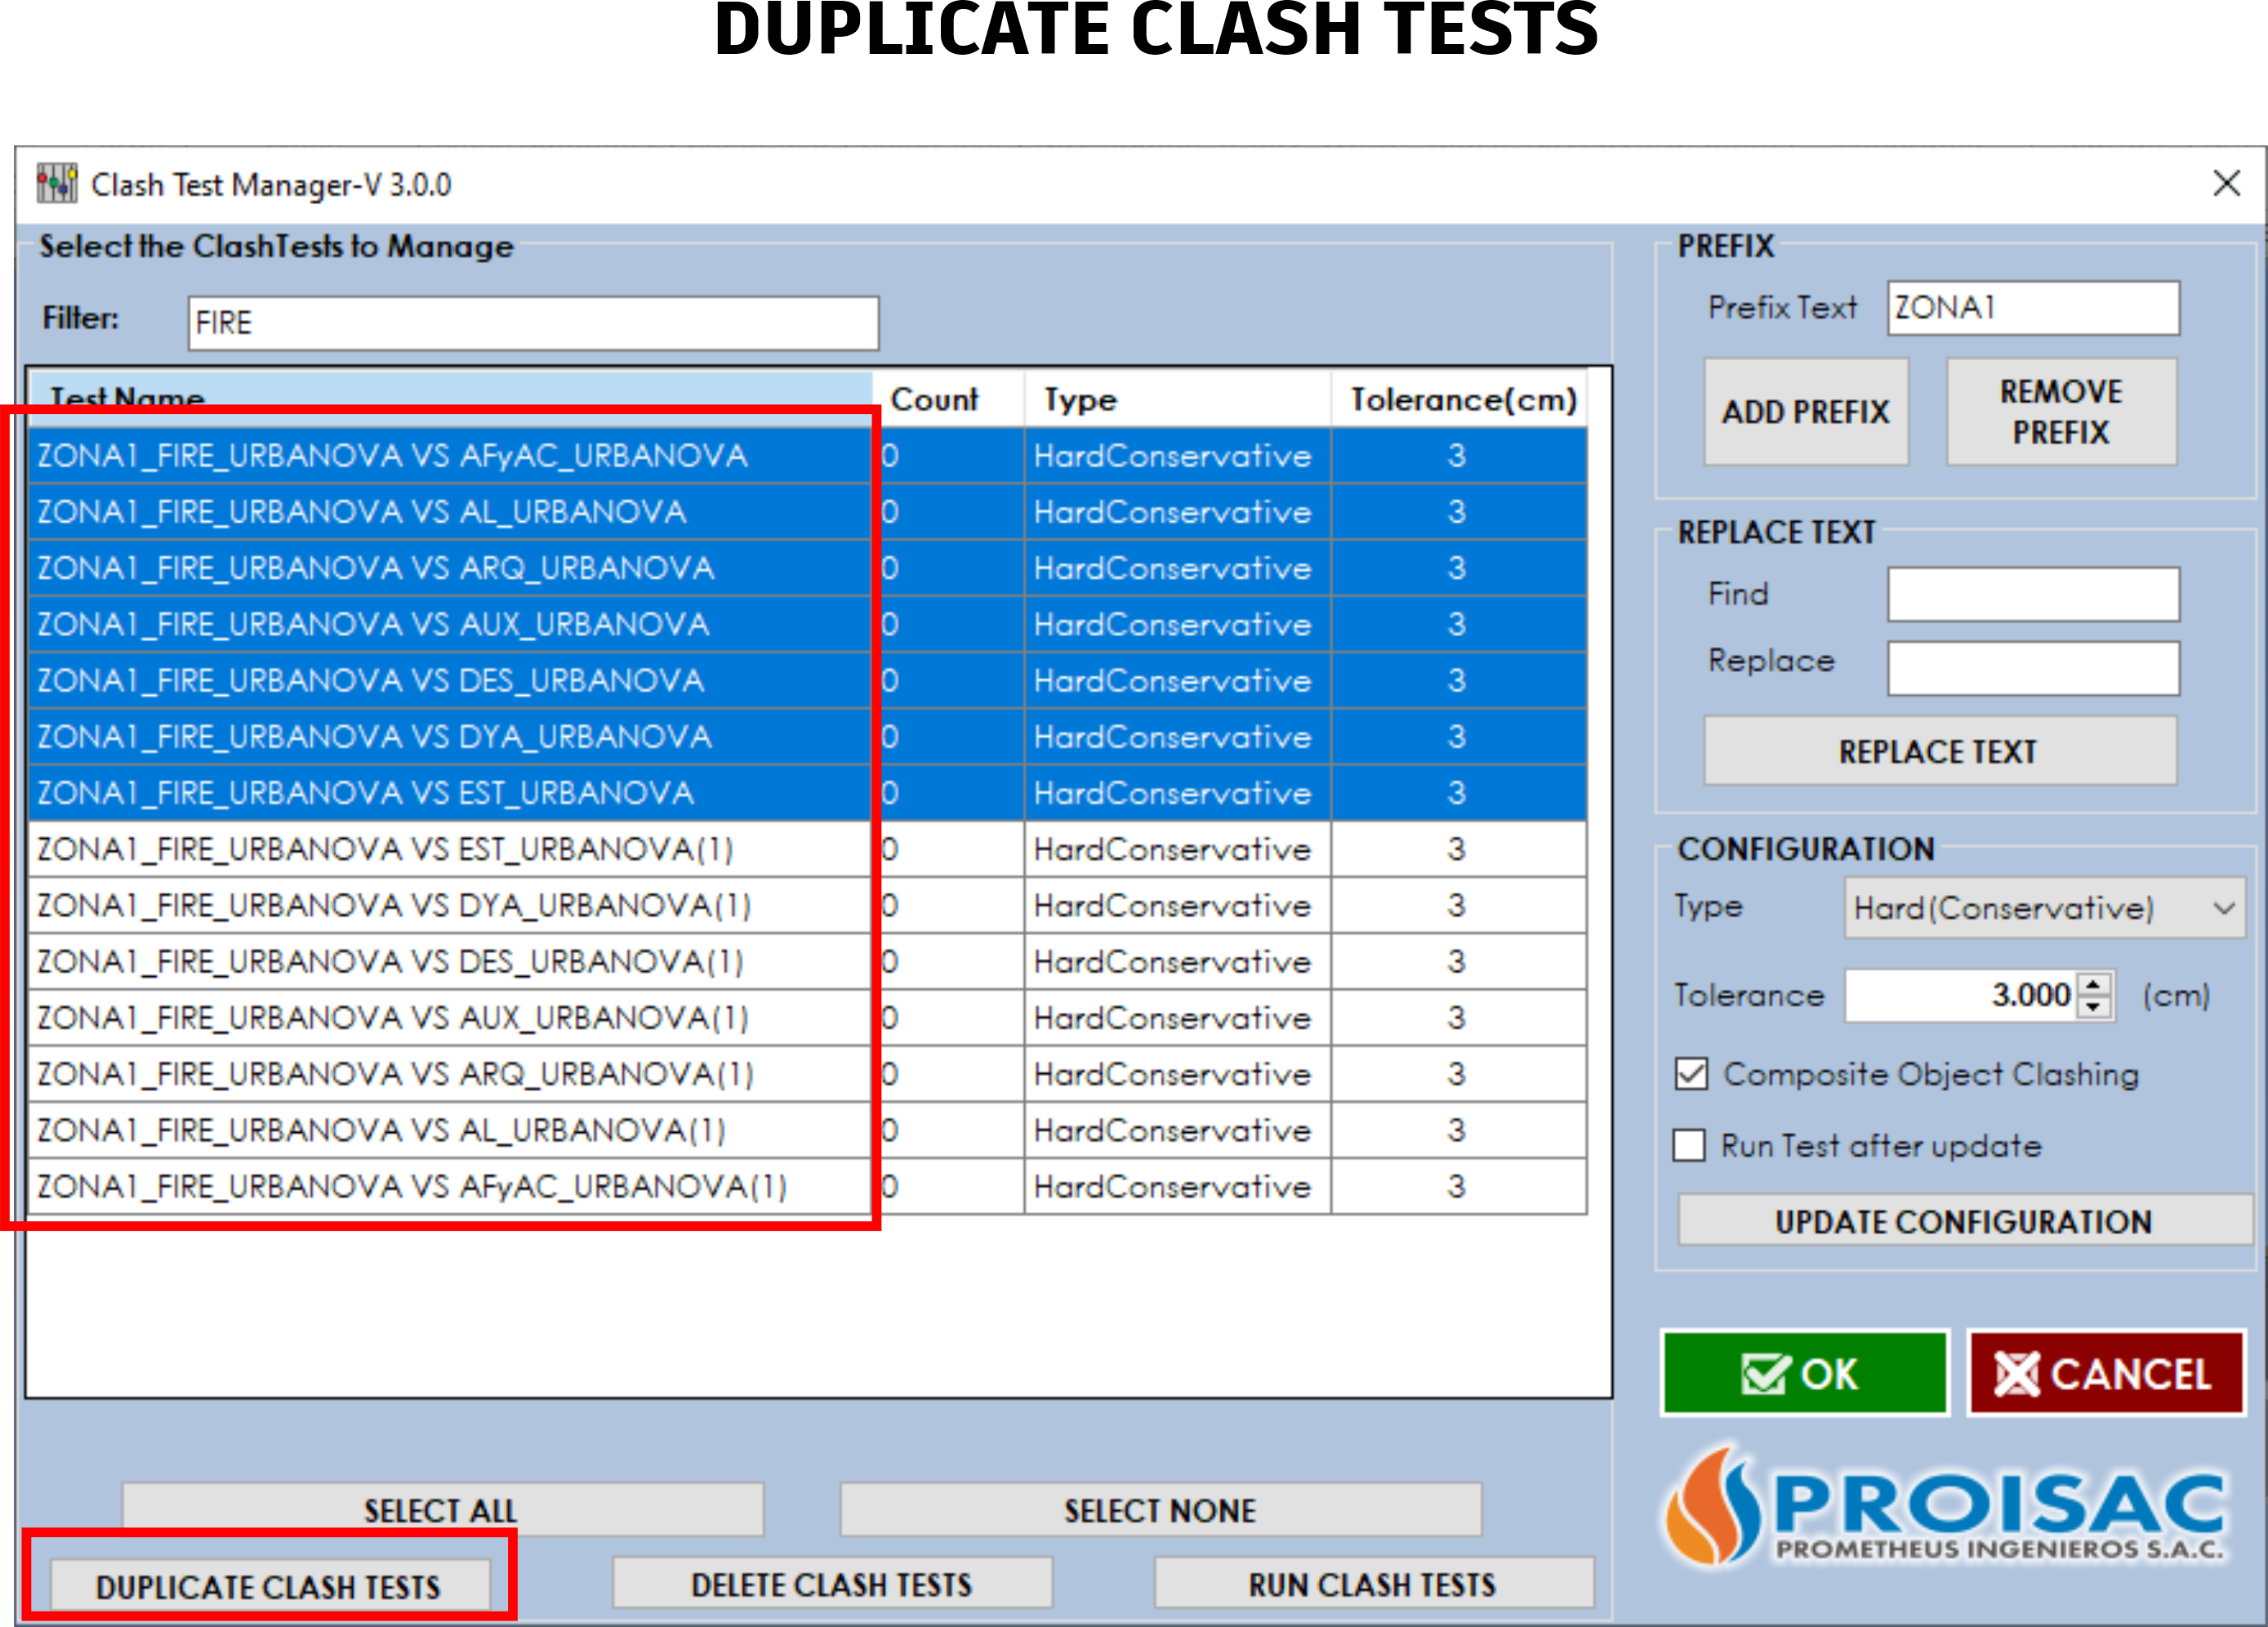Toggle Composite Object Clashing checkbox
This screenshot has height=1627, width=2268.
tap(1691, 1074)
